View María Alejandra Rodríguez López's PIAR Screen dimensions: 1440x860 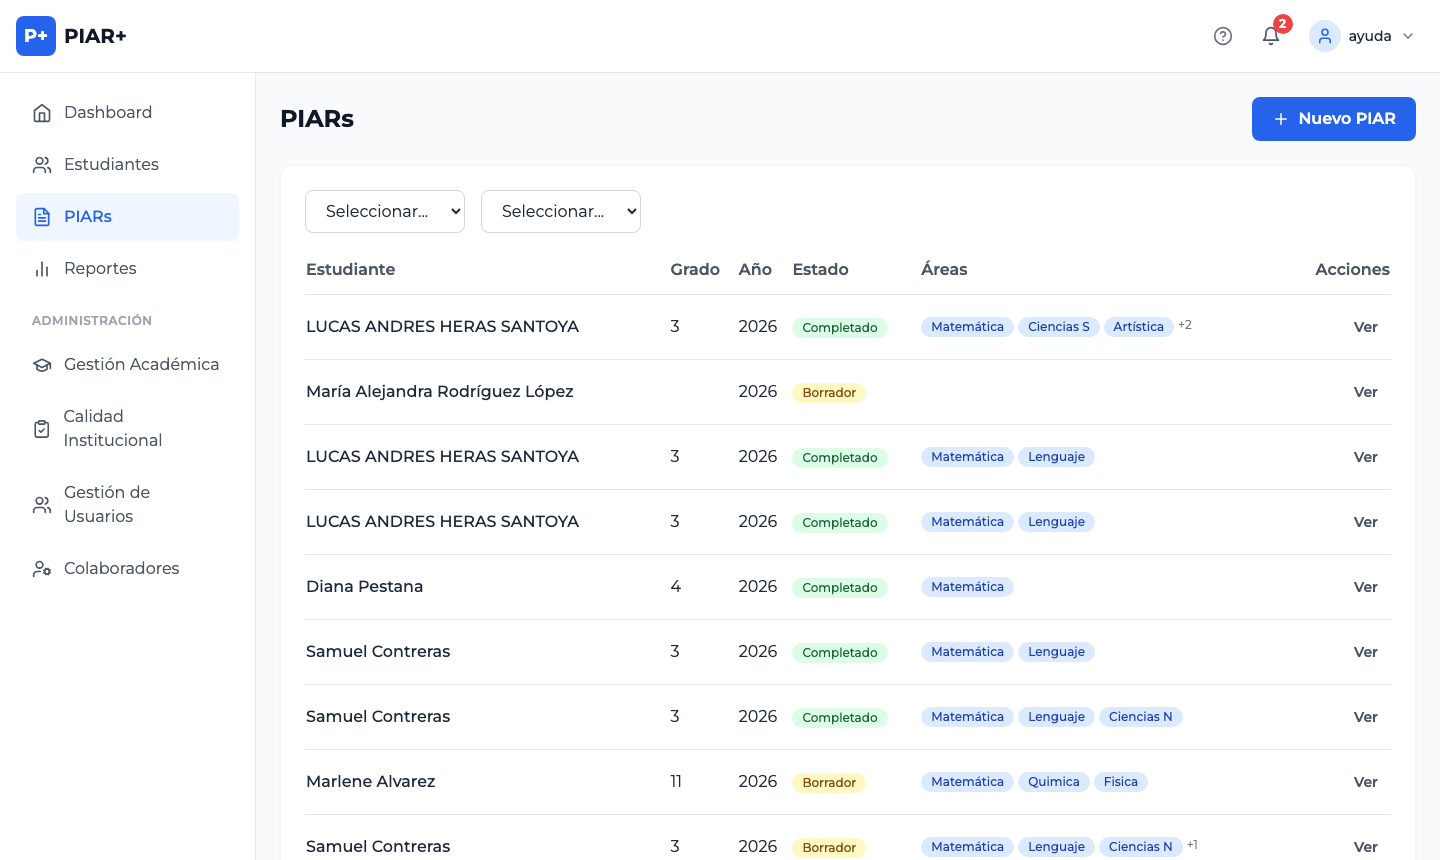point(1365,392)
